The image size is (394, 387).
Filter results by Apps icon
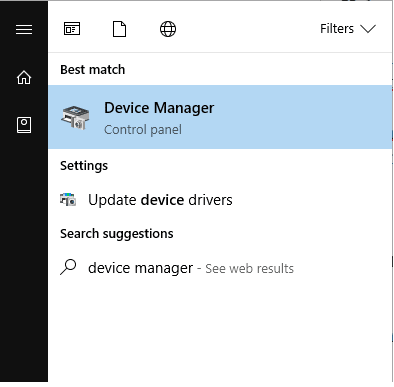72,29
